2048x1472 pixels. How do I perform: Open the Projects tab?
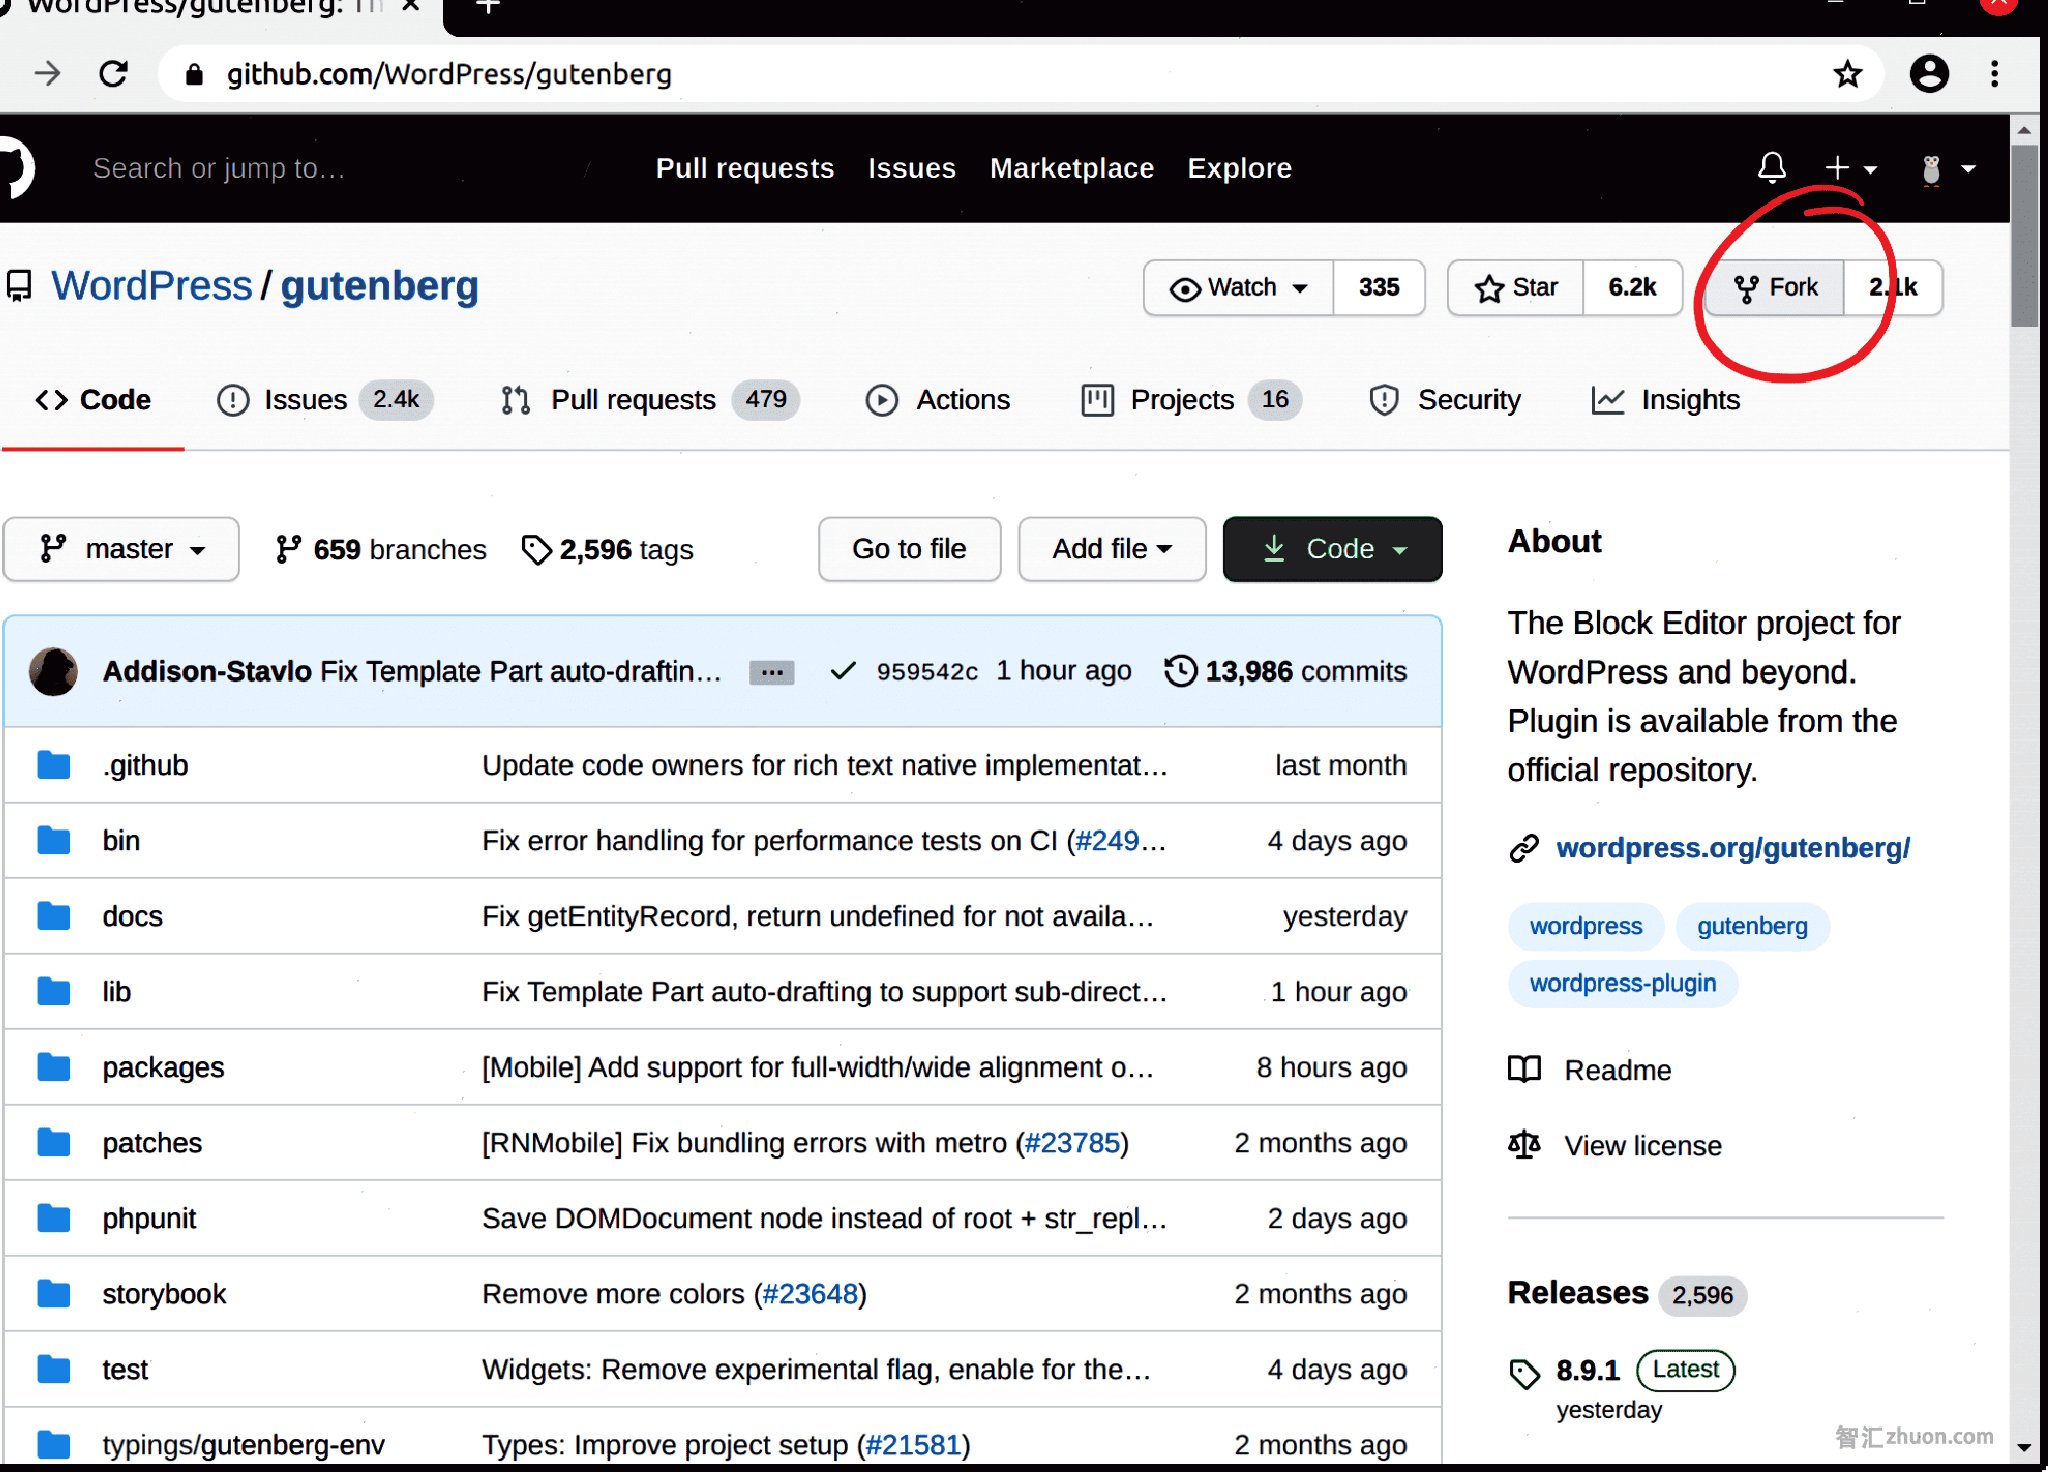pyautogui.click(x=1191, y=400)
